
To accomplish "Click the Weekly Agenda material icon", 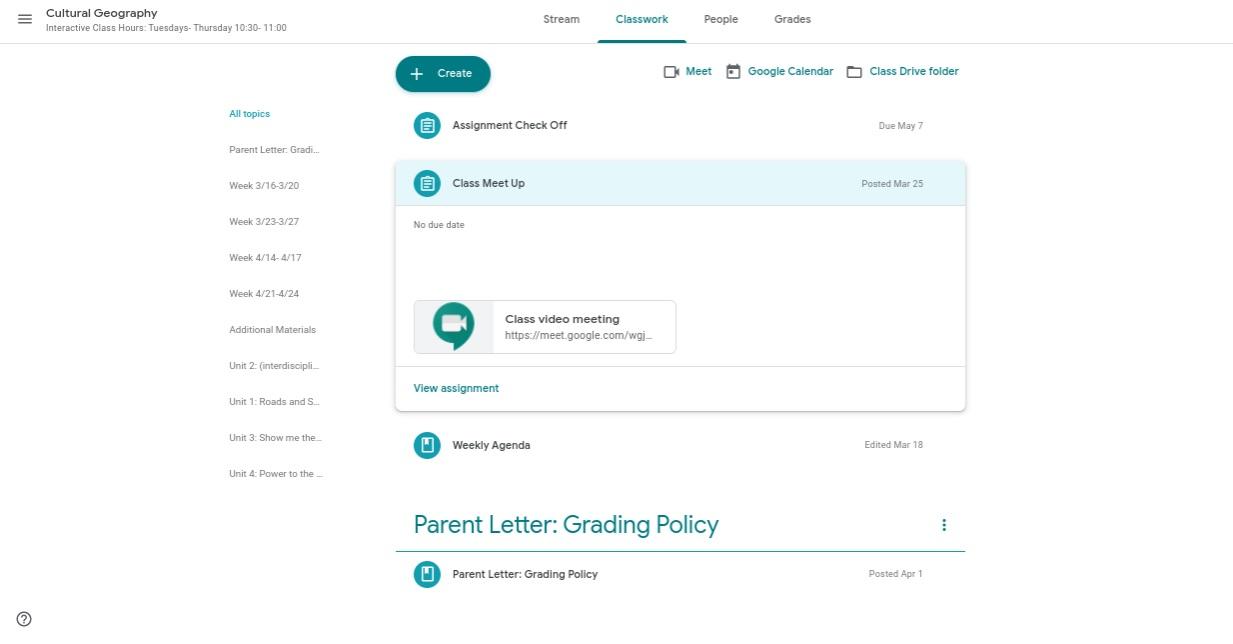I will pyautogui.click(x=427, y=445).
